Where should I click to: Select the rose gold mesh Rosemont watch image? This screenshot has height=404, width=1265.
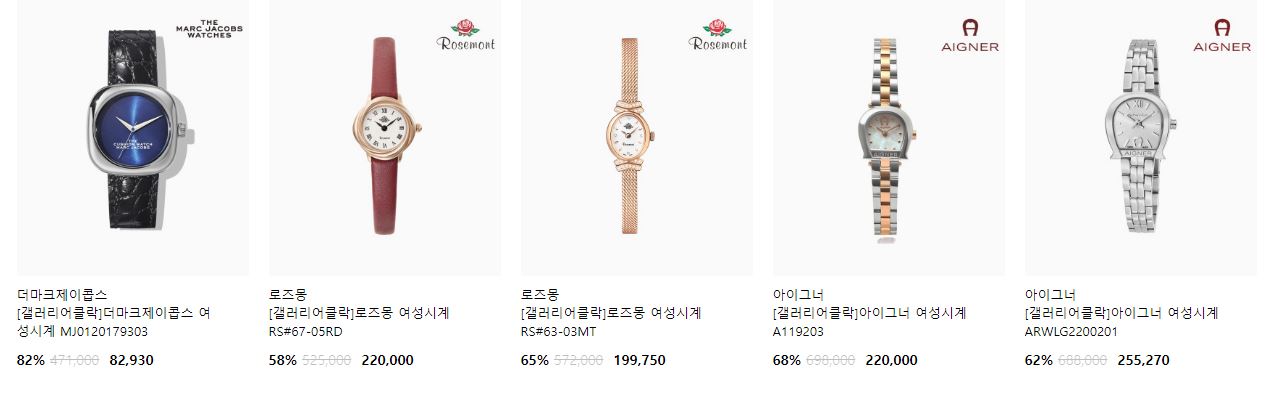coord(637,138)
